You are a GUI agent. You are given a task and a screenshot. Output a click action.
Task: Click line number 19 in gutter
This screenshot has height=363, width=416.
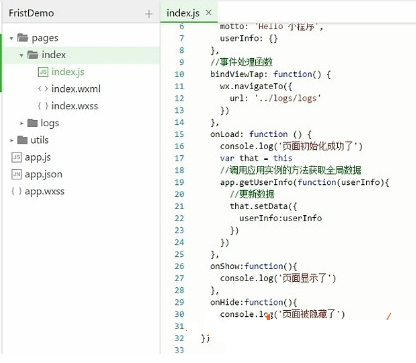(x=179, y=182)
